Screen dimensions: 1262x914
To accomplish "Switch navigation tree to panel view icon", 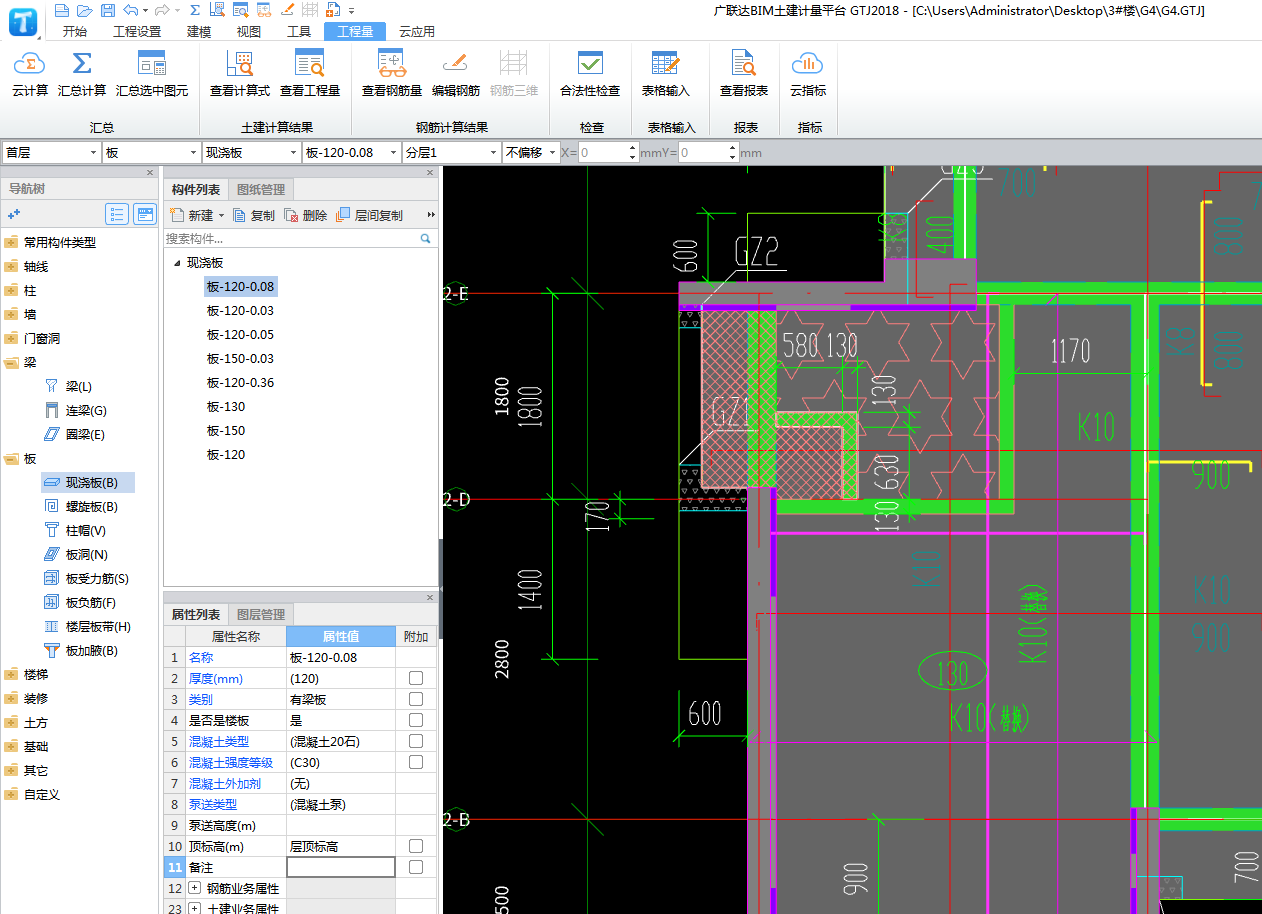I will [x=146, y=214].
